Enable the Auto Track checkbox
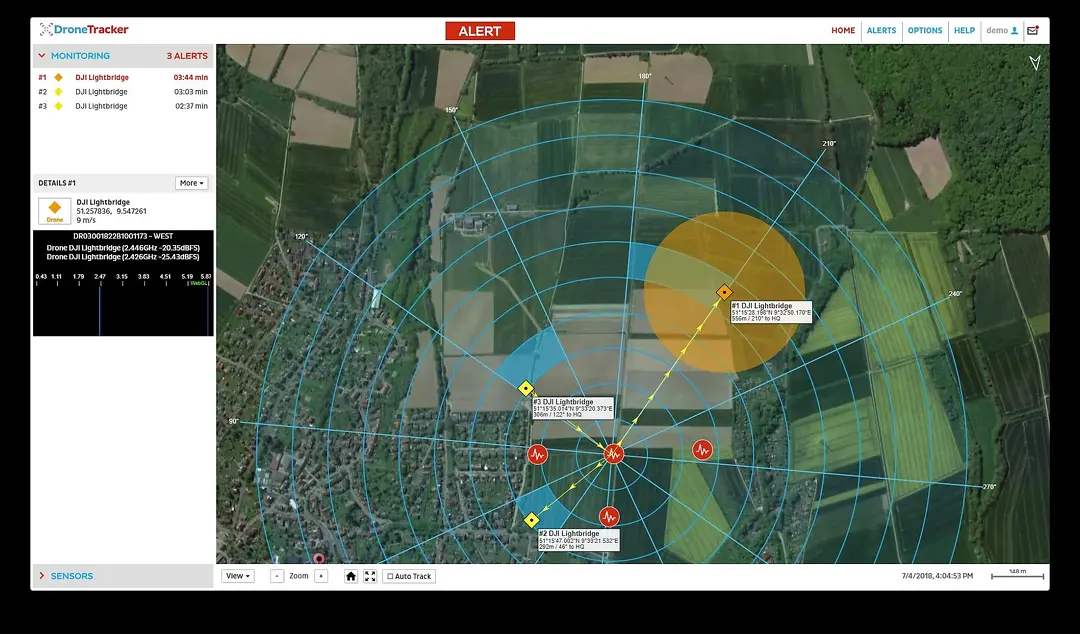The image size is (1080, 634). tap(390, 577)
